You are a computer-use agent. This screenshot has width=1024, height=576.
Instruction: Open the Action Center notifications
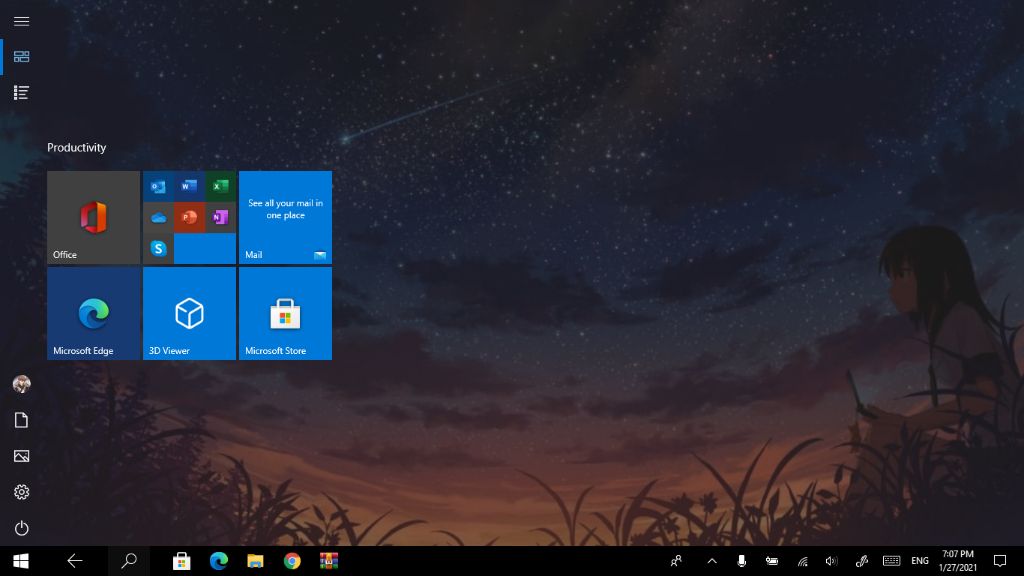1000,561
